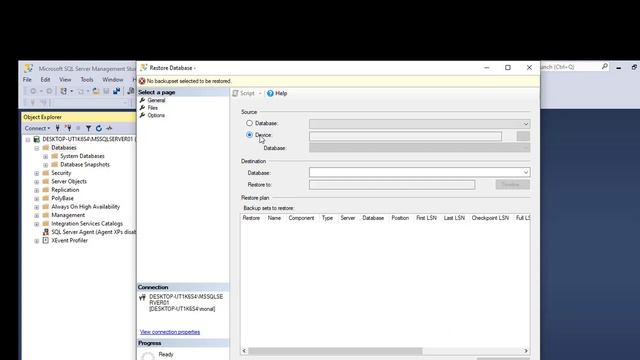Expand the Replication node
The width and height of the screenshot is (640, 360).
(37, 190)
